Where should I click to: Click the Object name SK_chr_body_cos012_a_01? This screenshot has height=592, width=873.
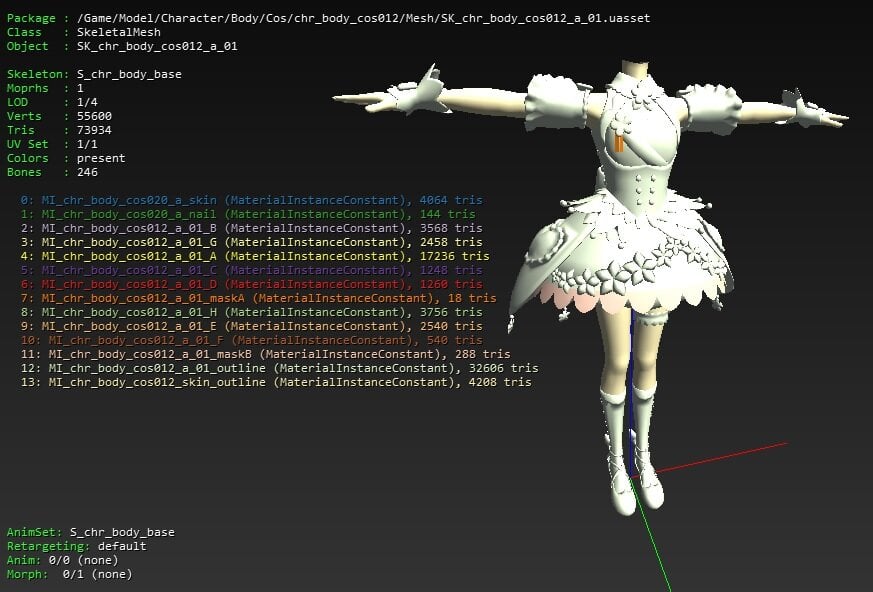coord(157,46)
